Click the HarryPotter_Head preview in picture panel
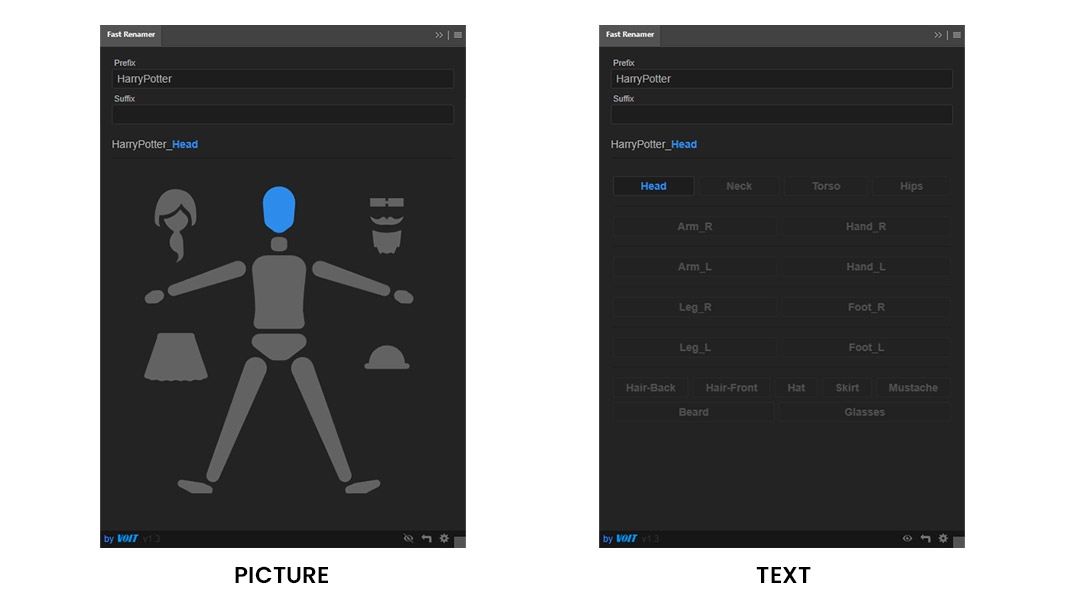Image resolution: width=1065 pixels, height=602 pixels. (155, 144)
